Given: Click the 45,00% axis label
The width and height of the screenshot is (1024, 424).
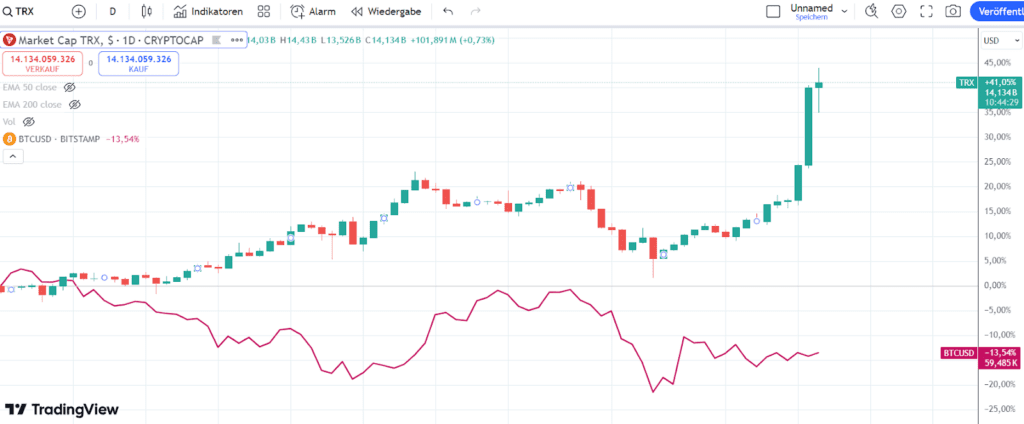Looking at the screenshot, I should [999, 63].
